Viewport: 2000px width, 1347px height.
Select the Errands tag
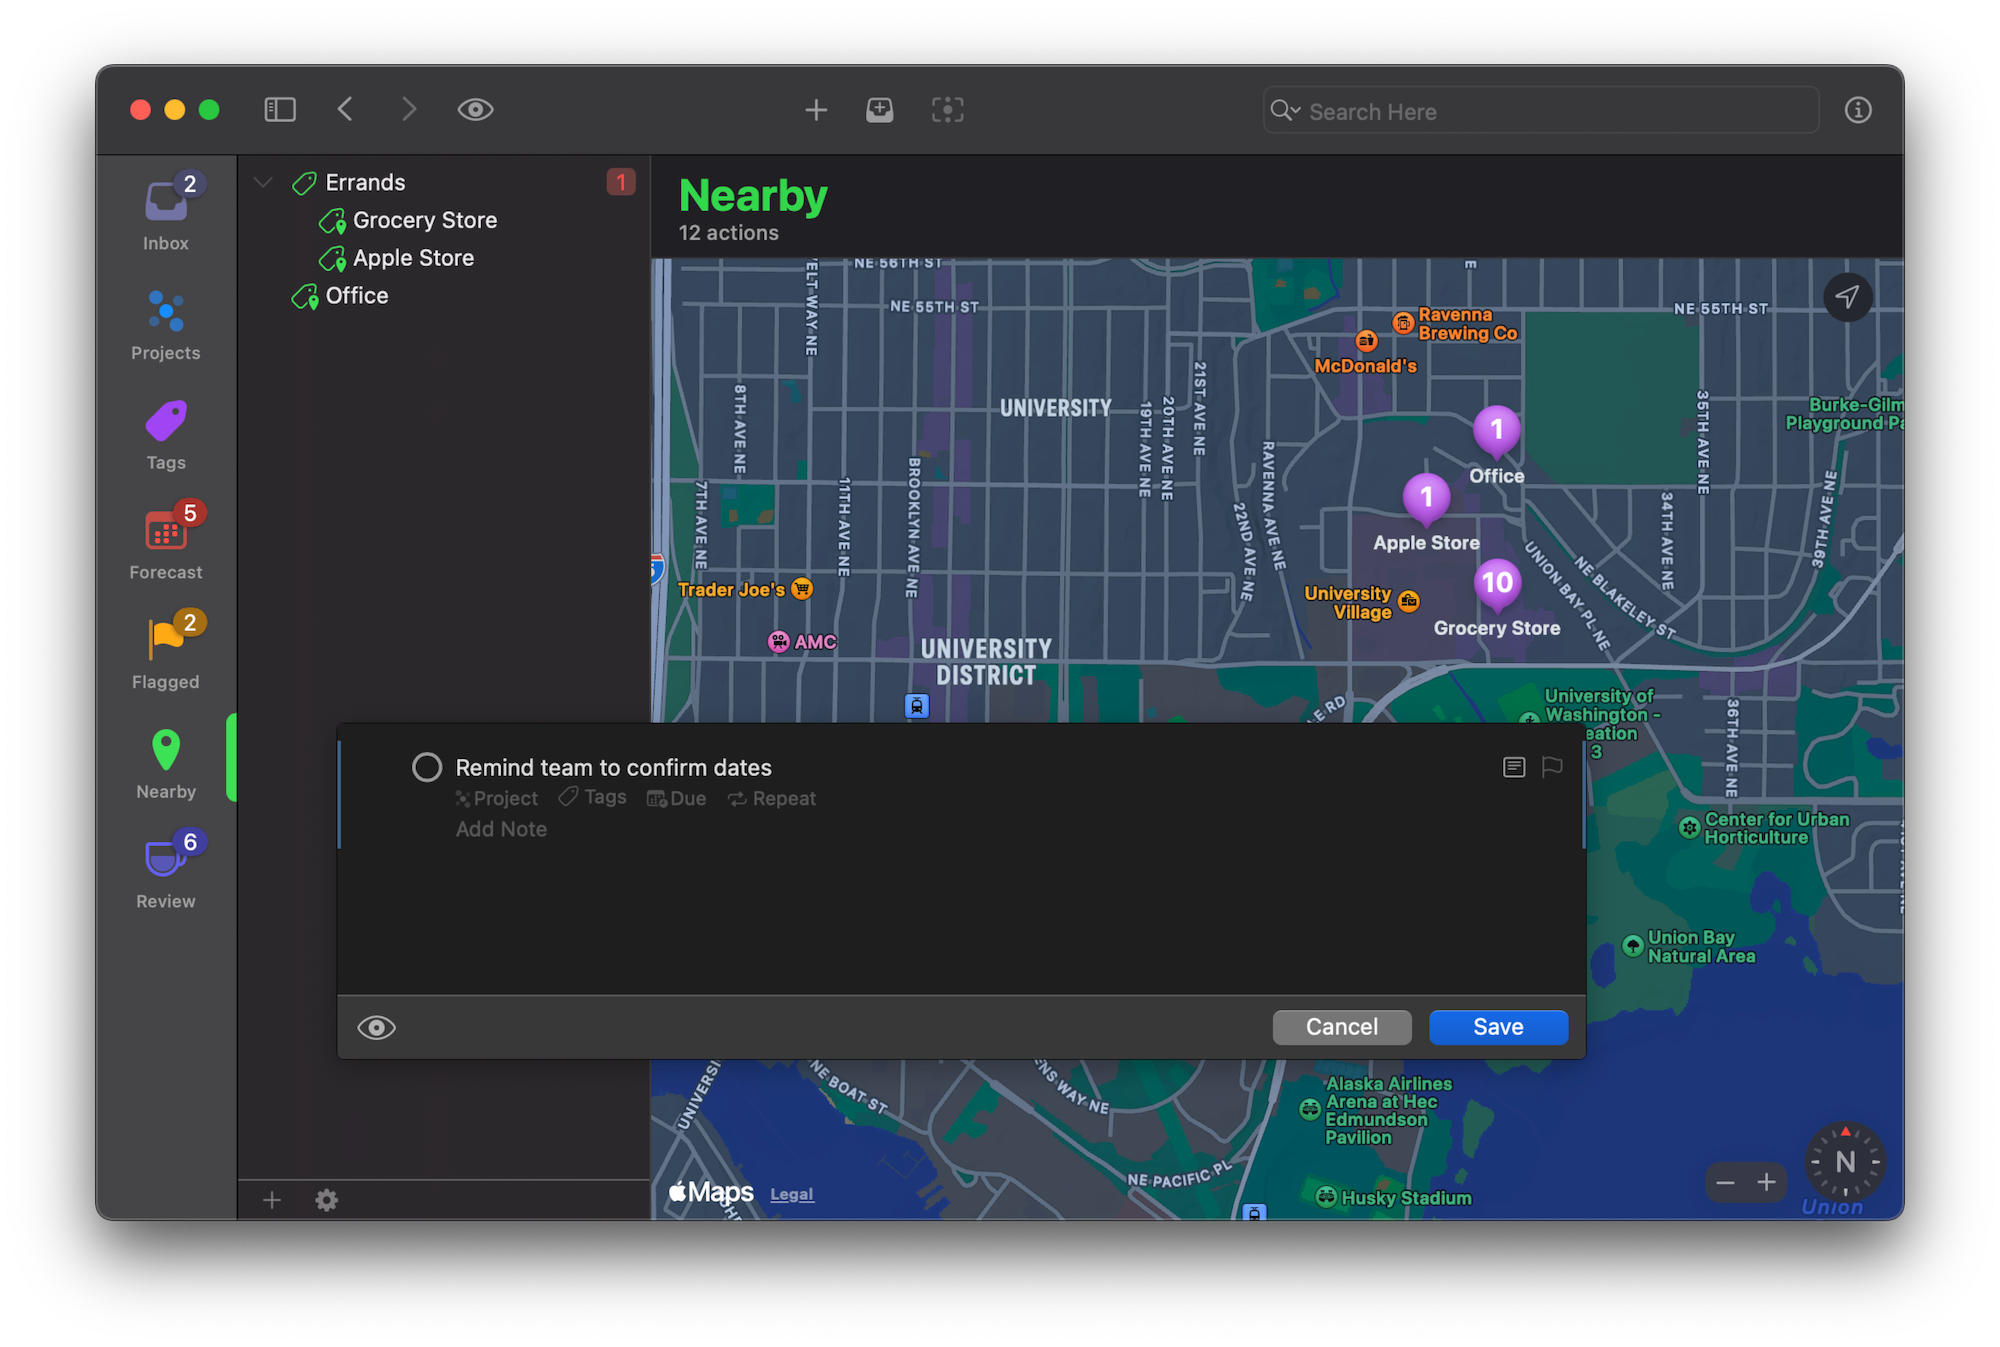[365, 182]
